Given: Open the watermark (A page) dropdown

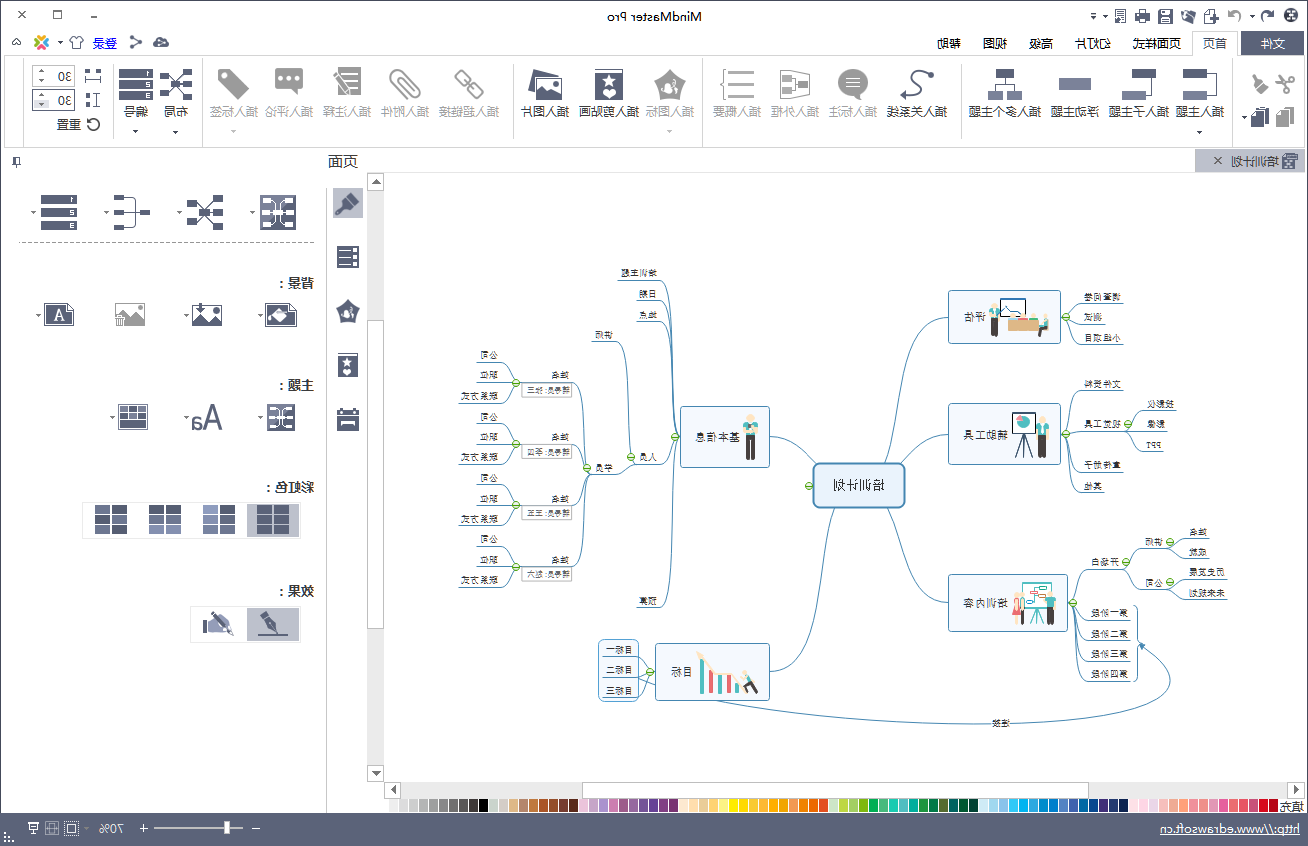Looking at the screenshot, I should [39, 316].
